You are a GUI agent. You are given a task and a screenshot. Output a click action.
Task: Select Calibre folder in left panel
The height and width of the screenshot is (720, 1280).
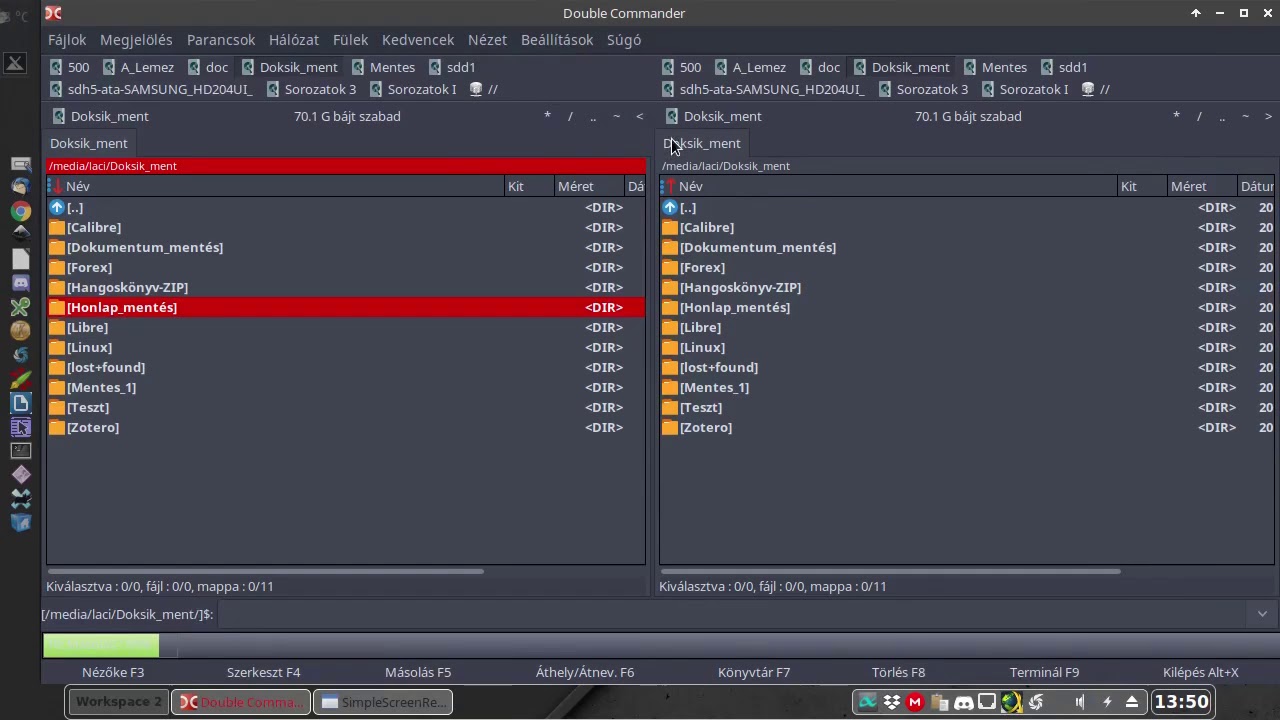pos(346,227)
